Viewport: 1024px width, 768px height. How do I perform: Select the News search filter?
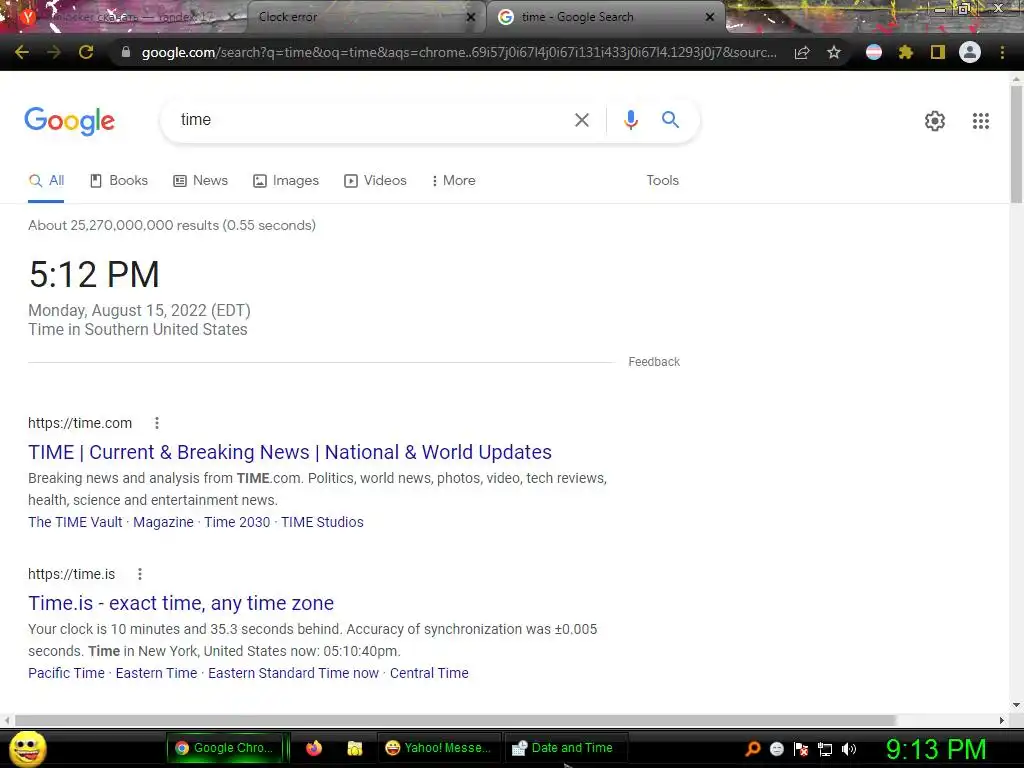tap(200, 180)
